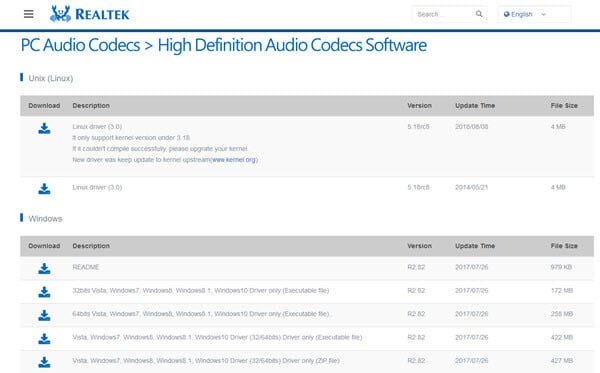This screenshot has width=600, height=373.
Task: Open the www.kernel.org link
Action: coord(234,160)
